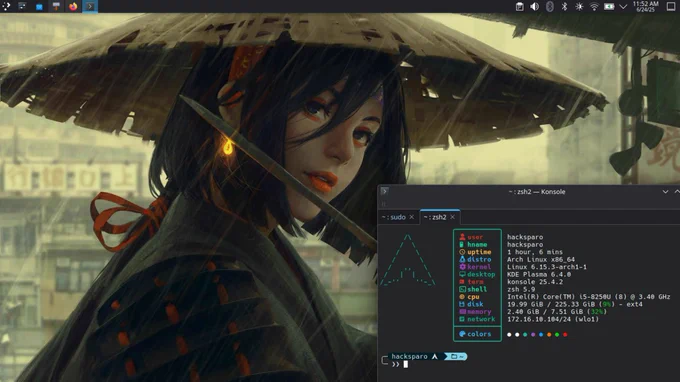680x382 pixels.
Task: Open the clock showing 11:52 AM
Action: coord(645,6)
